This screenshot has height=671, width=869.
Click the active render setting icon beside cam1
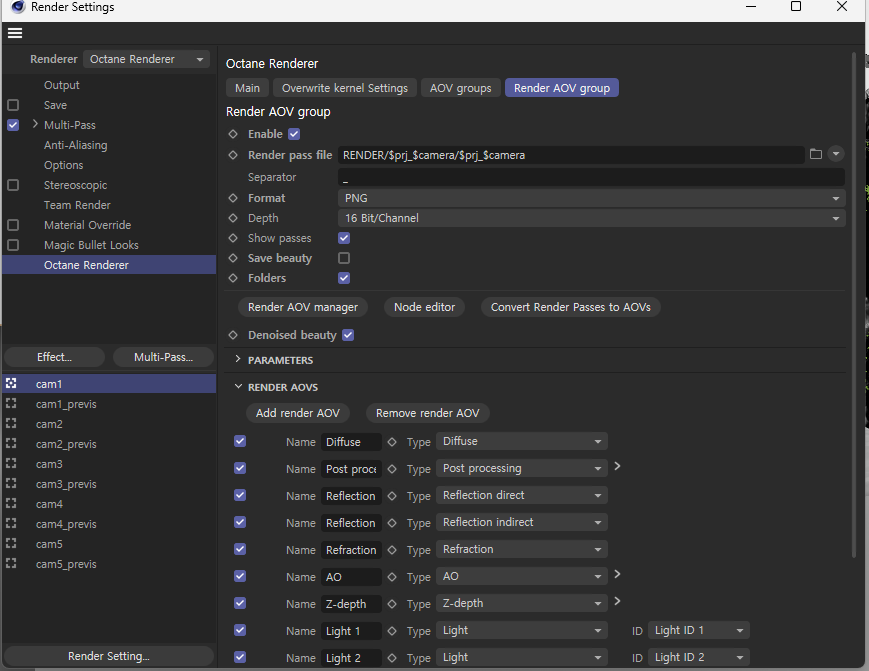point(11,383)
